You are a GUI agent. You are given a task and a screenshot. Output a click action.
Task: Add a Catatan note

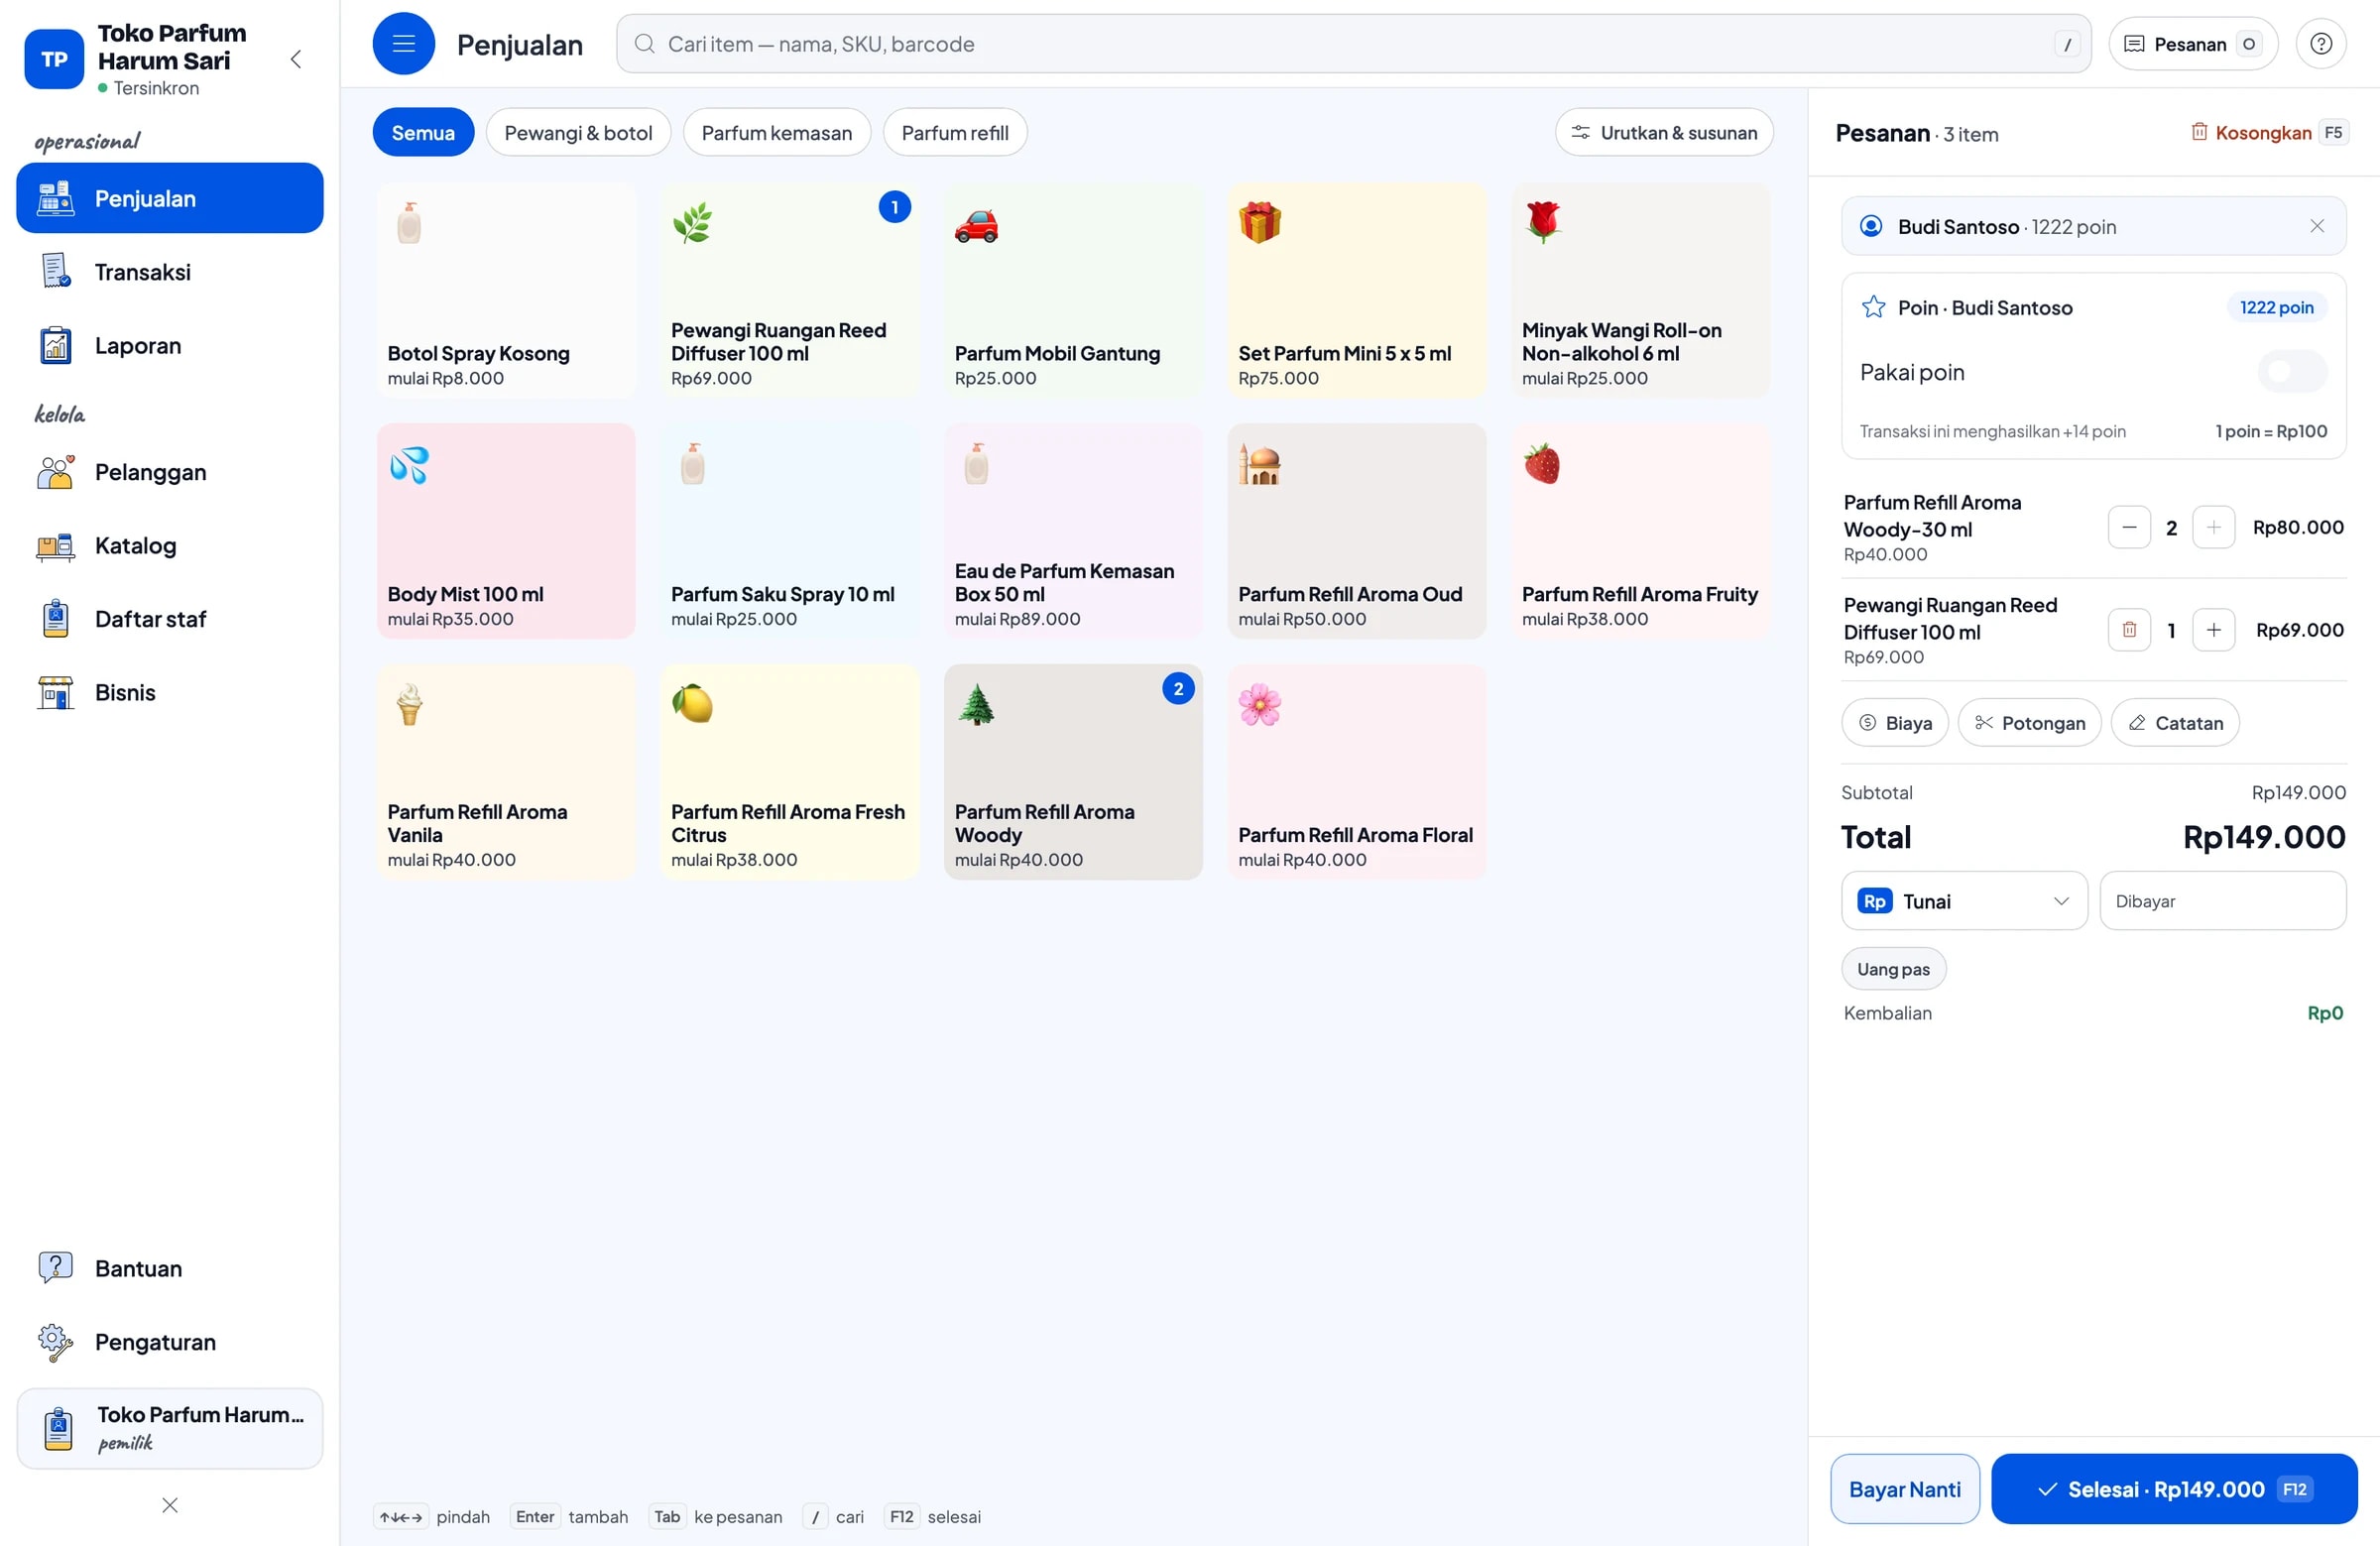coord(2174,723)
